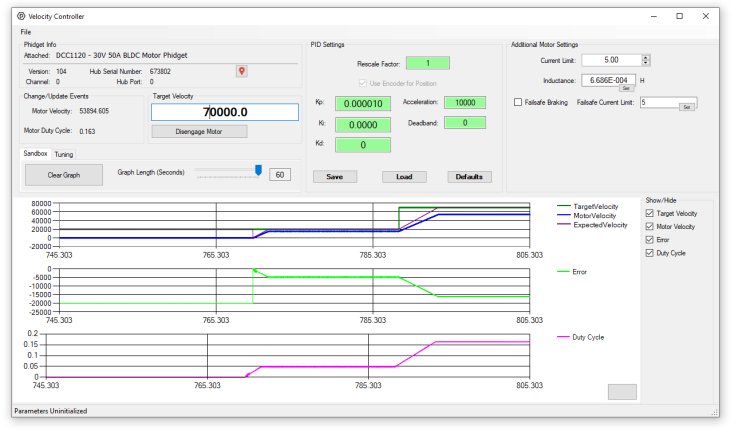This screenshot has height=446, width=750.
Task: Click the Motor Duty Cycle value 0.163
Action: pos(87,131)
